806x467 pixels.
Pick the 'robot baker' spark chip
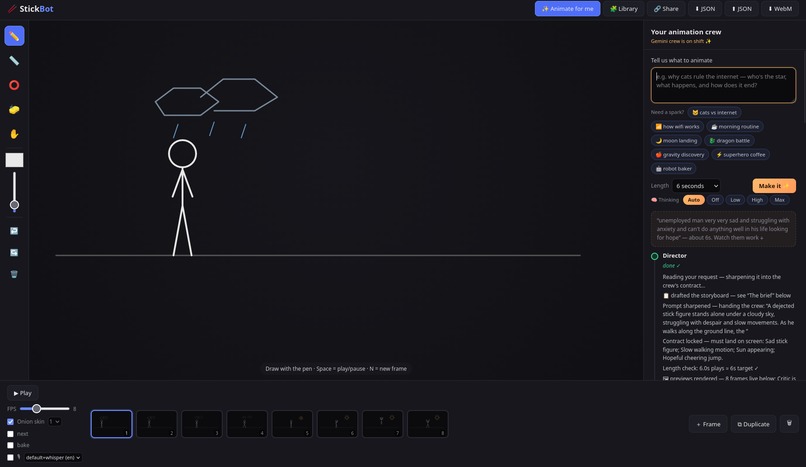pos(673,169)
